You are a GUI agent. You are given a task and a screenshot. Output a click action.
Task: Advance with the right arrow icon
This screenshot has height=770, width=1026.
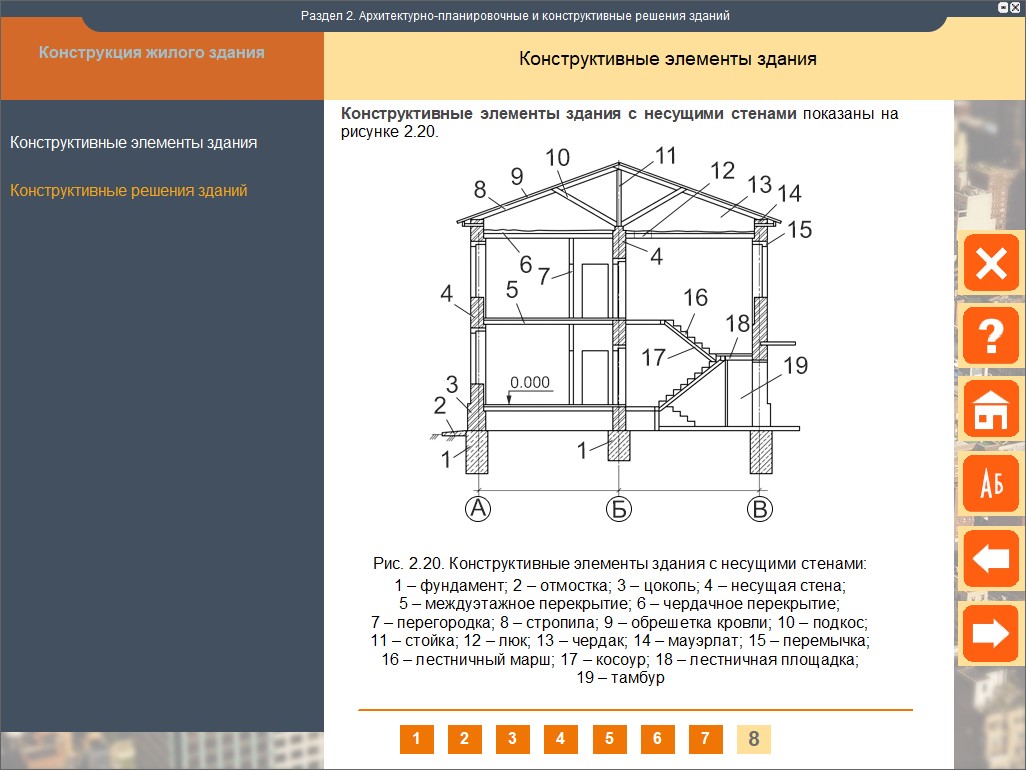tap(990, 632)
